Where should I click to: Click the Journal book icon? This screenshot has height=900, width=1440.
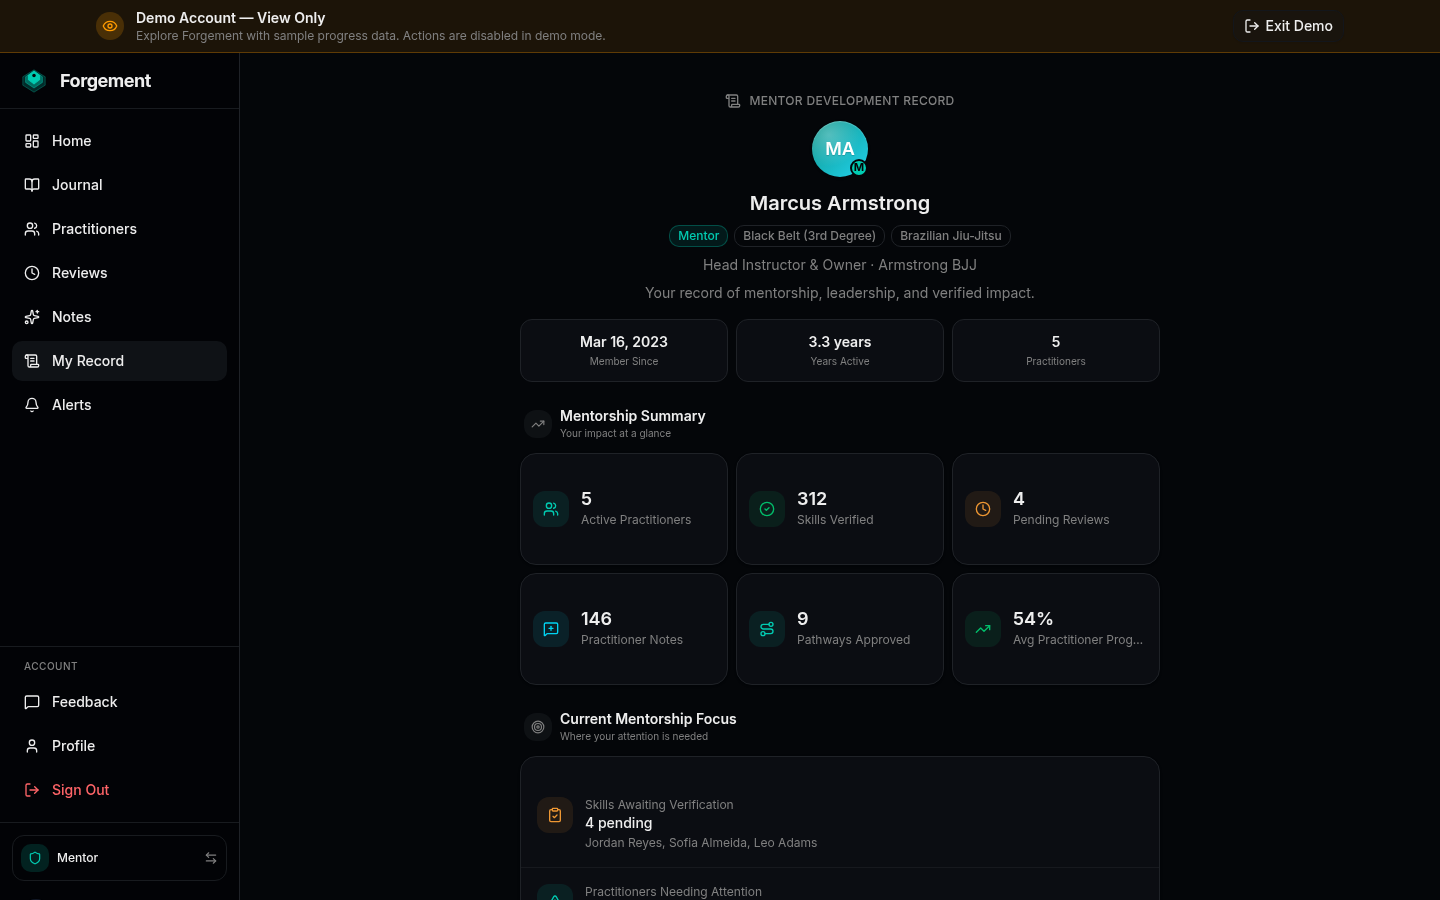[x=32, y=185]
